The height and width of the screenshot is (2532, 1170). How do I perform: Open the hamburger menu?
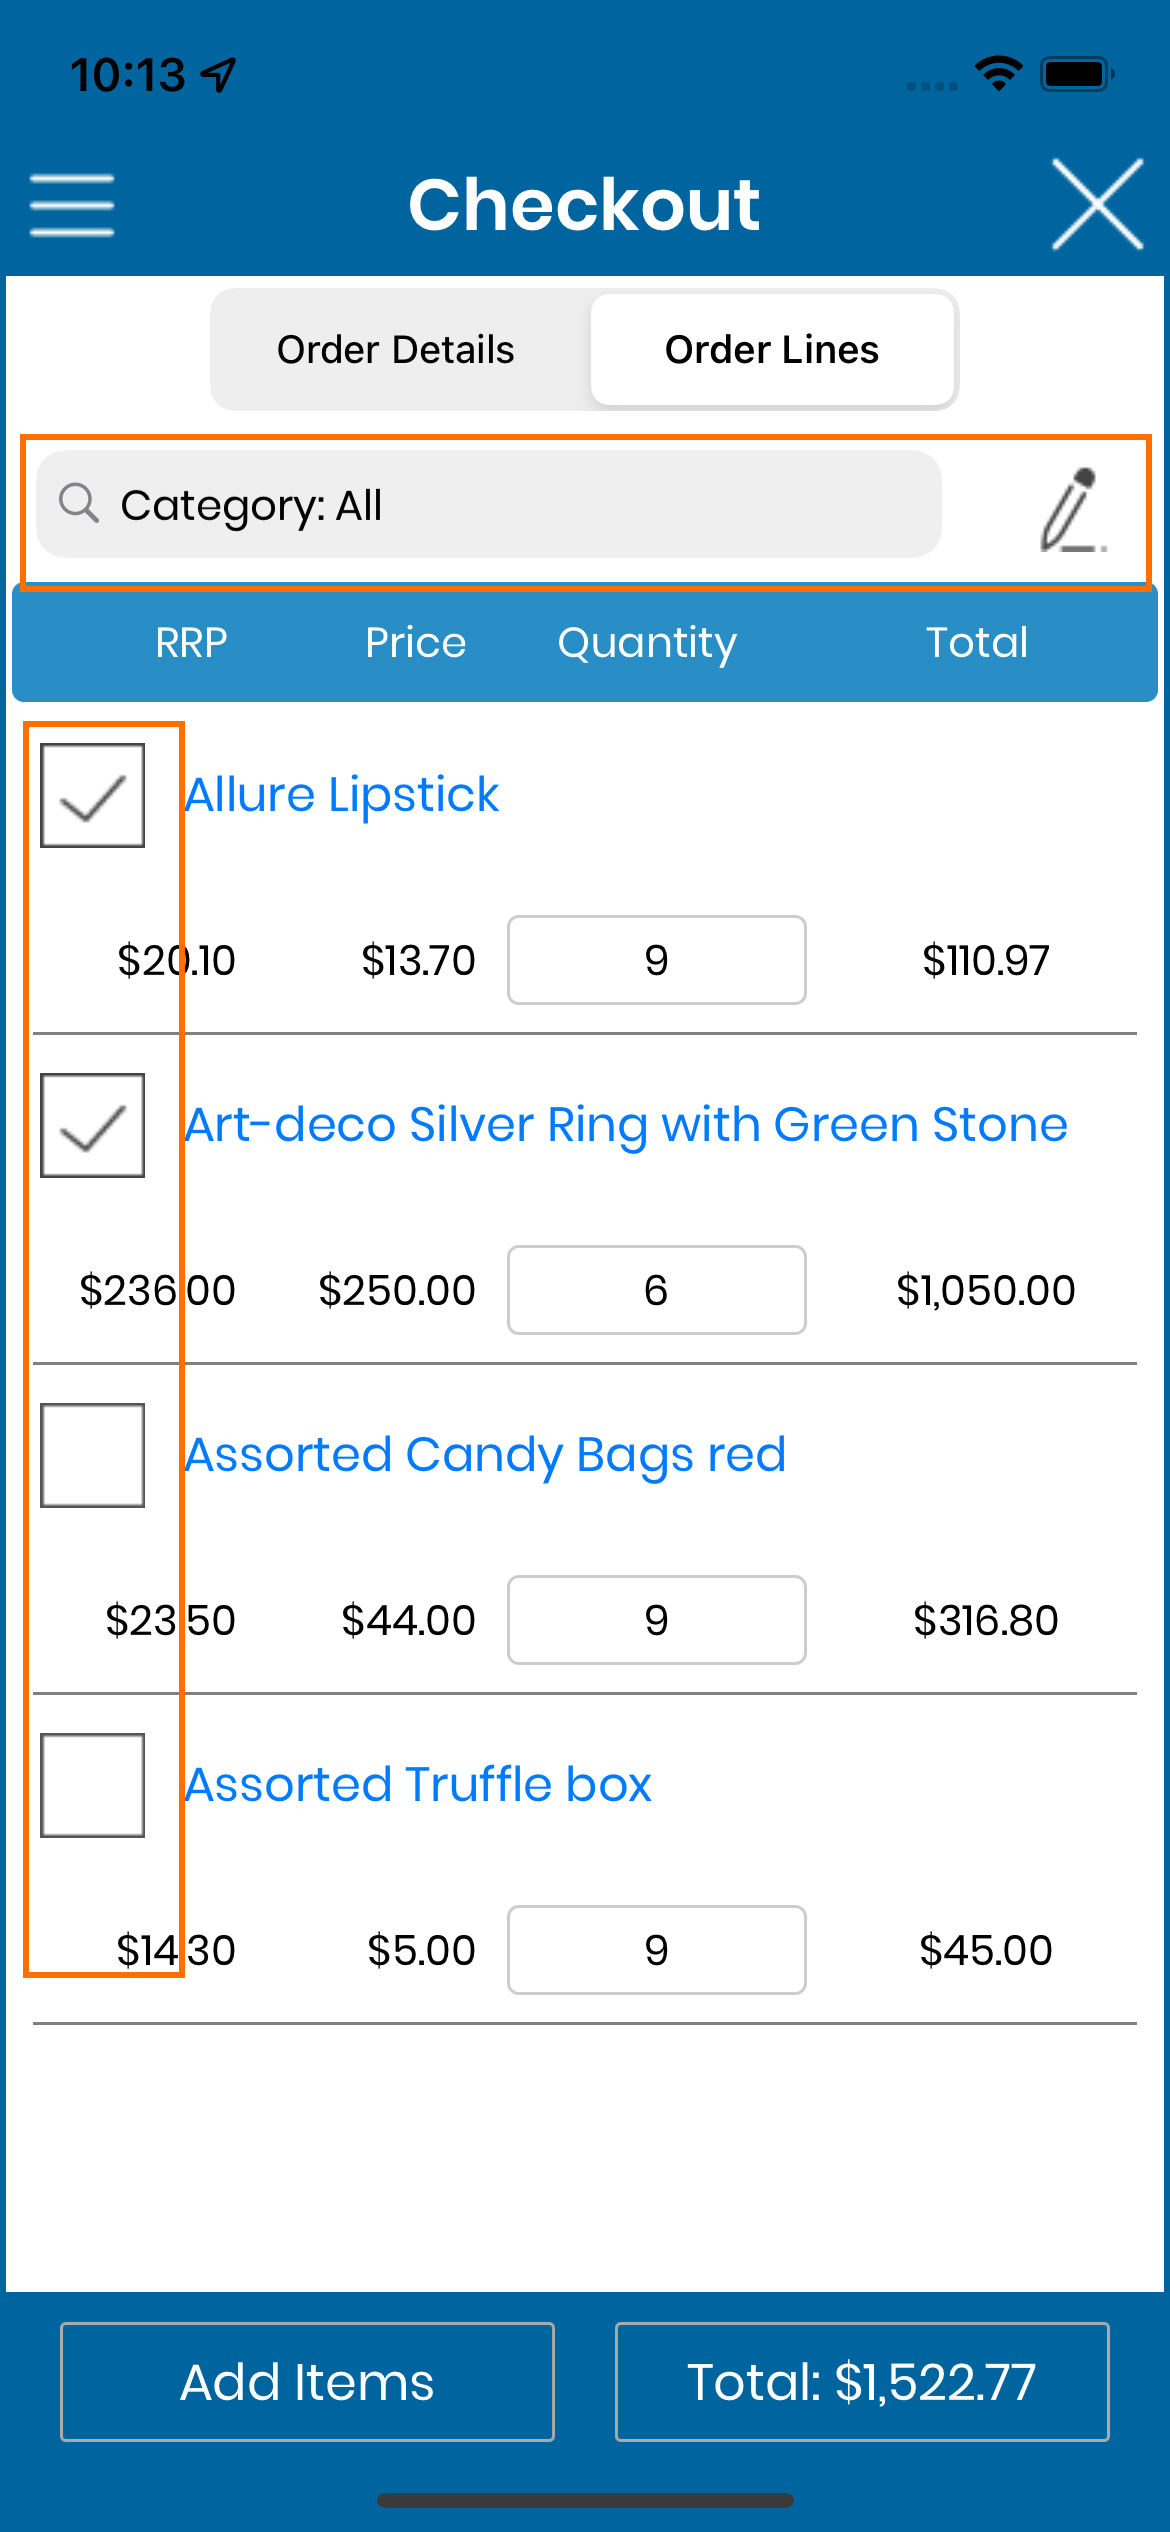point(72,205)
